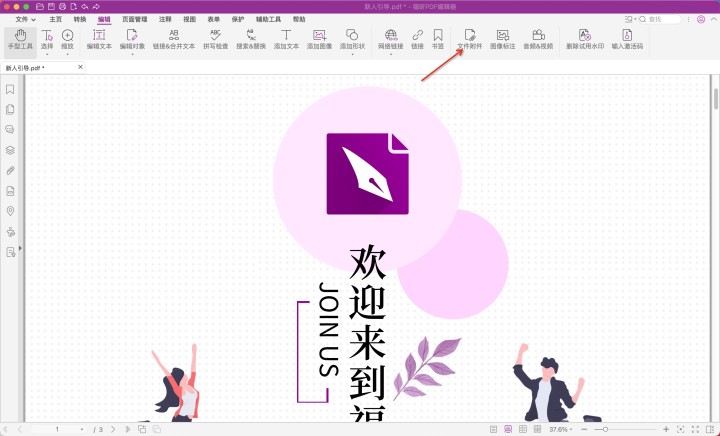The width and height of the screenshot is (720, 436).
Task: Switch to the highlighted page view mode in status bar
Action: 508,429
